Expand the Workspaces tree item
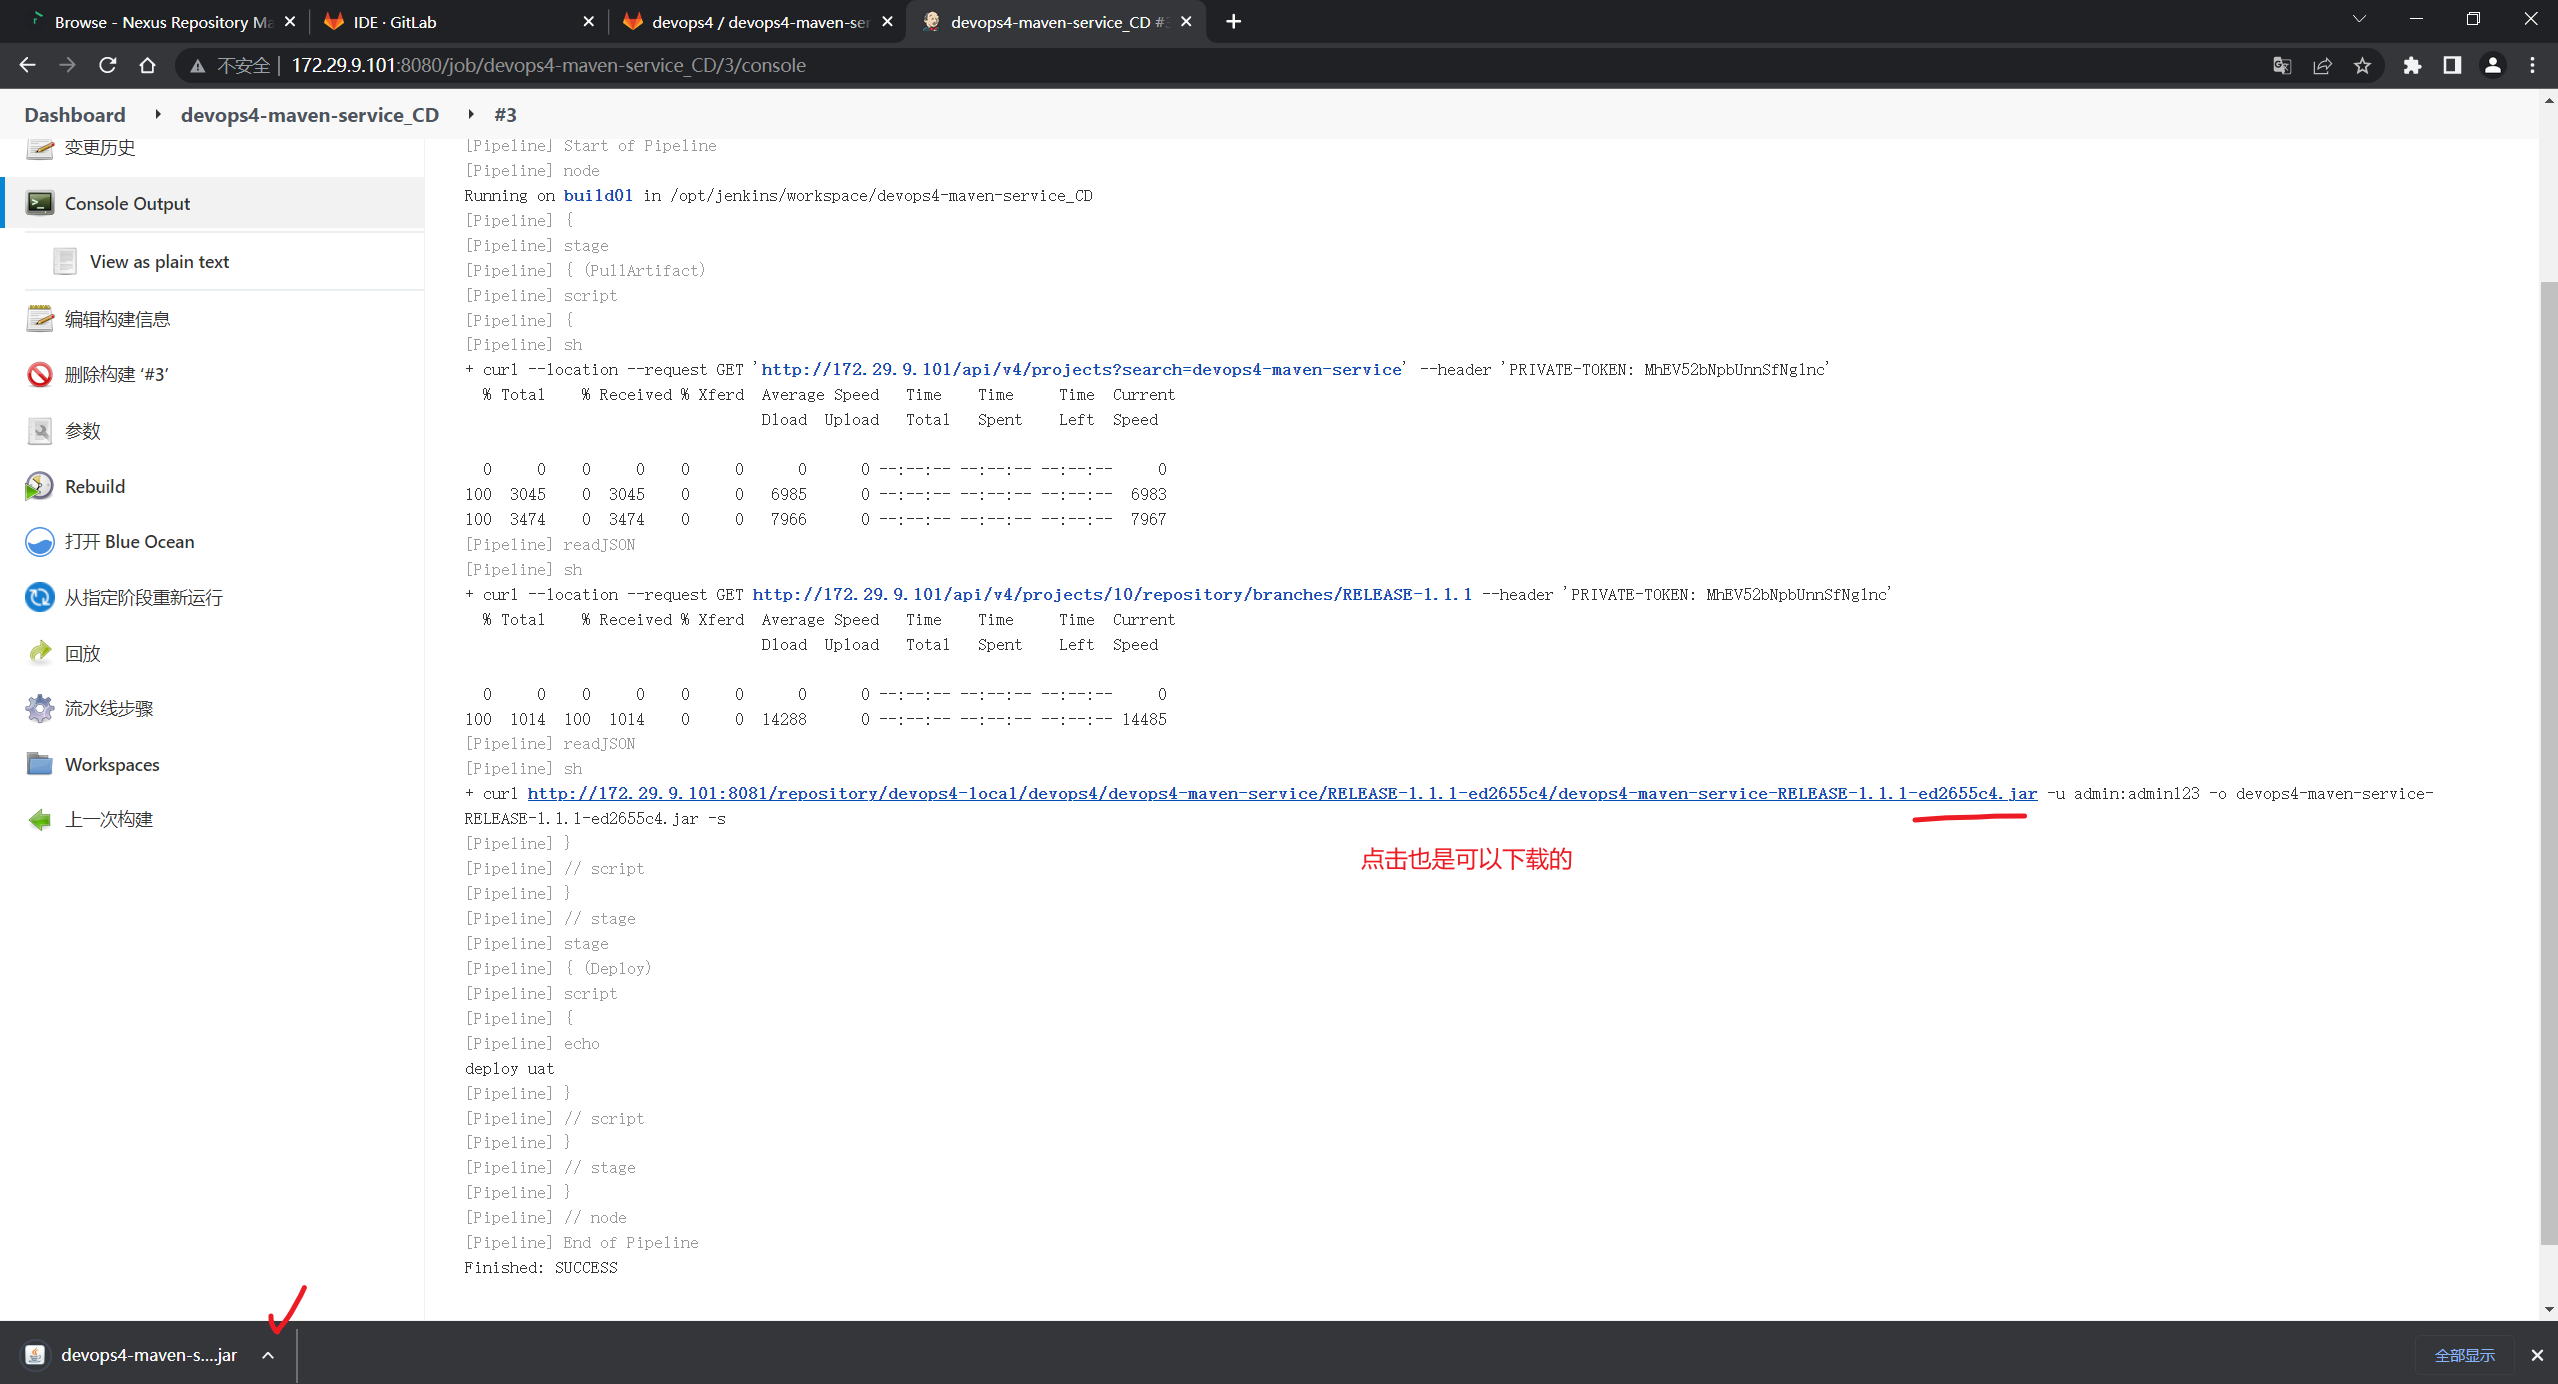This screenshot has width=2558, height=1384. 111,764
